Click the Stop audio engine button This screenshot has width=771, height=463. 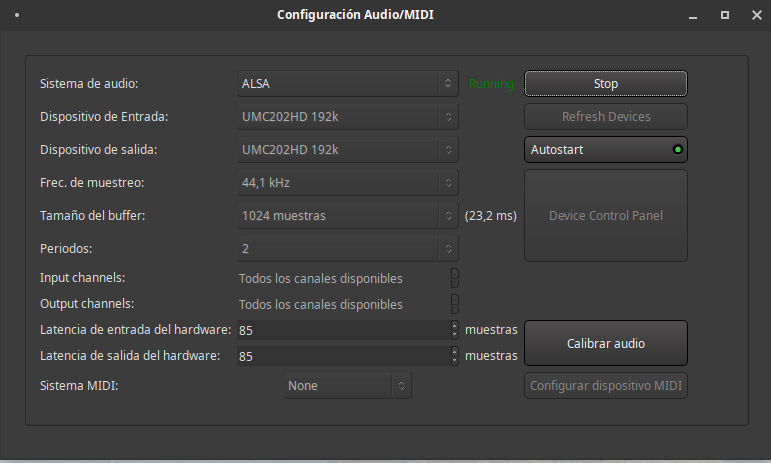(x=605, y=84)
